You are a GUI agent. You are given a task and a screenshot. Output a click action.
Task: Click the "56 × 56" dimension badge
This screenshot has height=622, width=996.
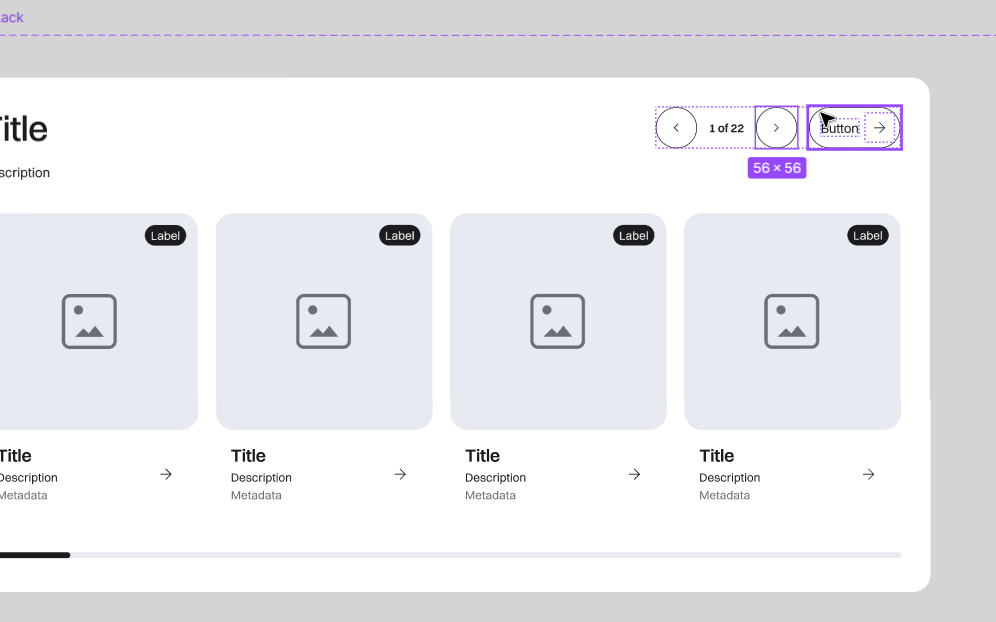(777, 168)
